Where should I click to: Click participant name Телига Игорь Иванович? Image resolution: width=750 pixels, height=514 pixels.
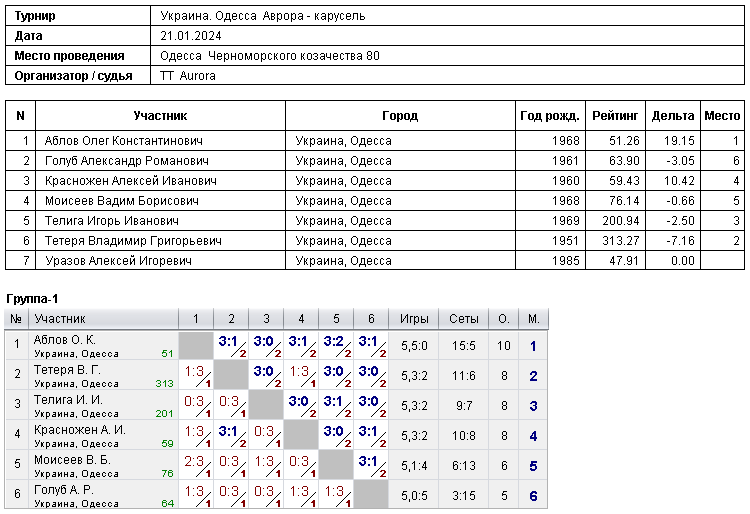[111, 221]
